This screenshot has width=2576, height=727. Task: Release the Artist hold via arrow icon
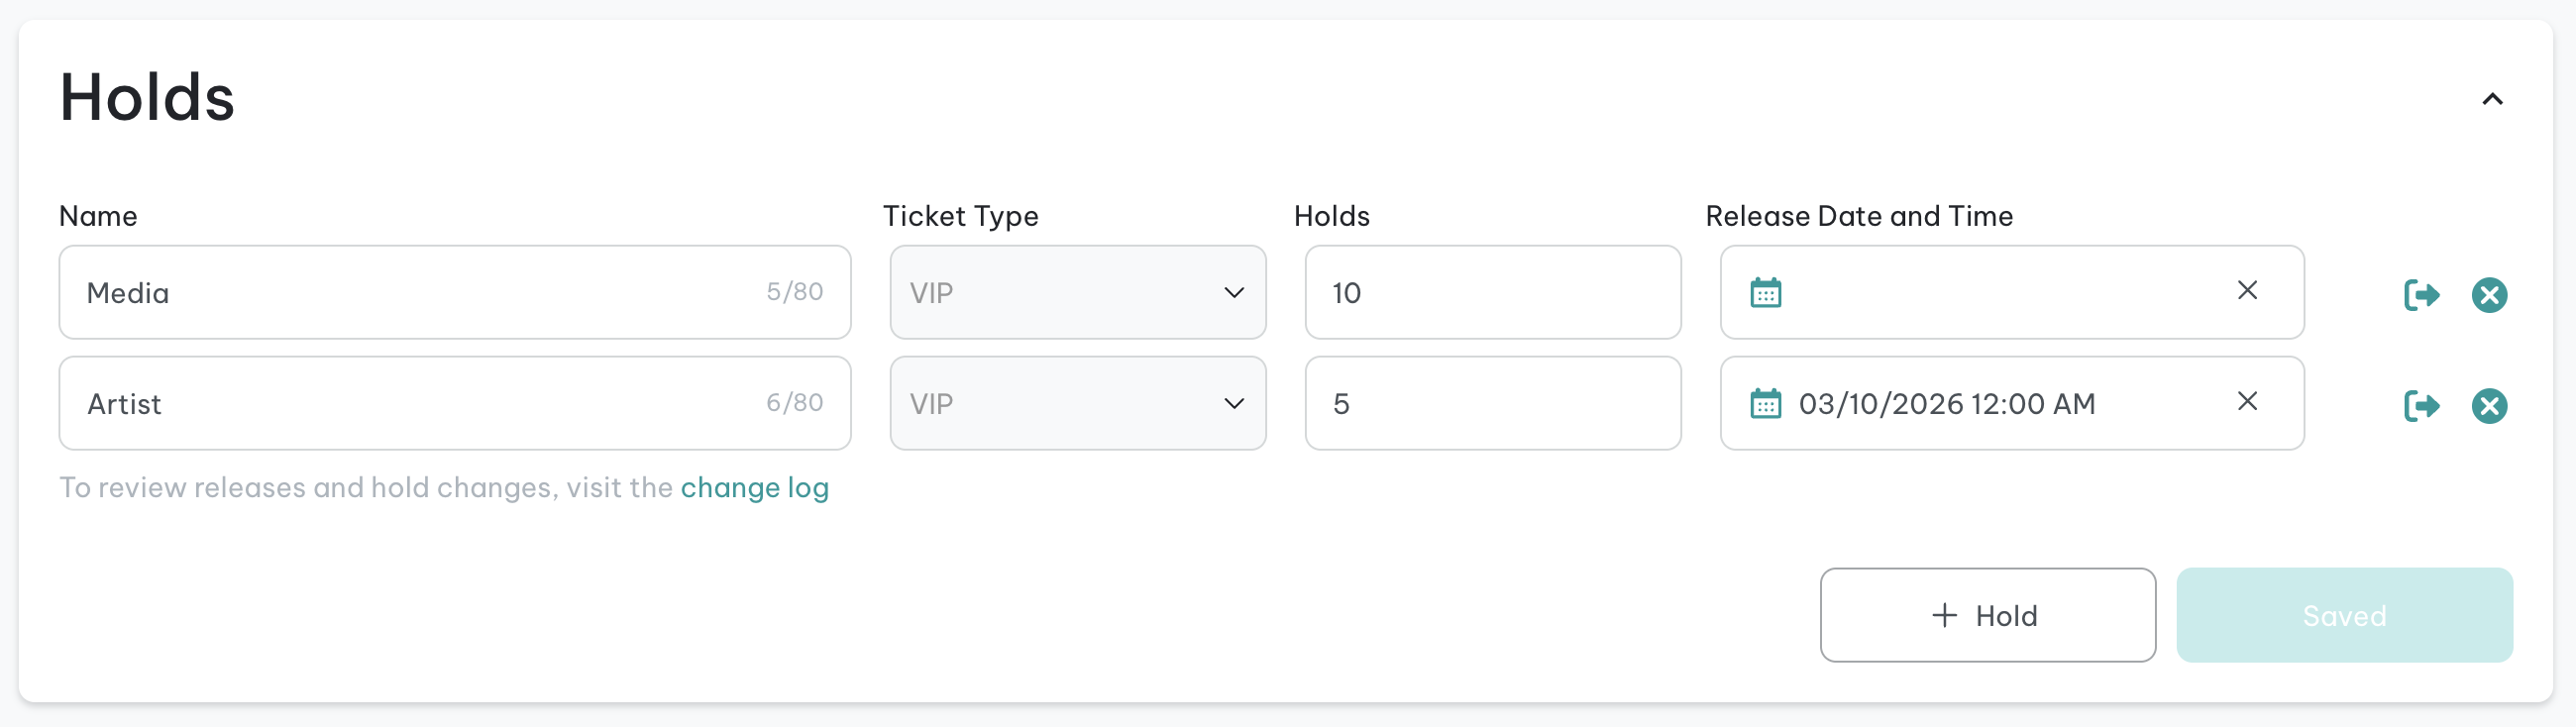click(x=2421, y=406)
